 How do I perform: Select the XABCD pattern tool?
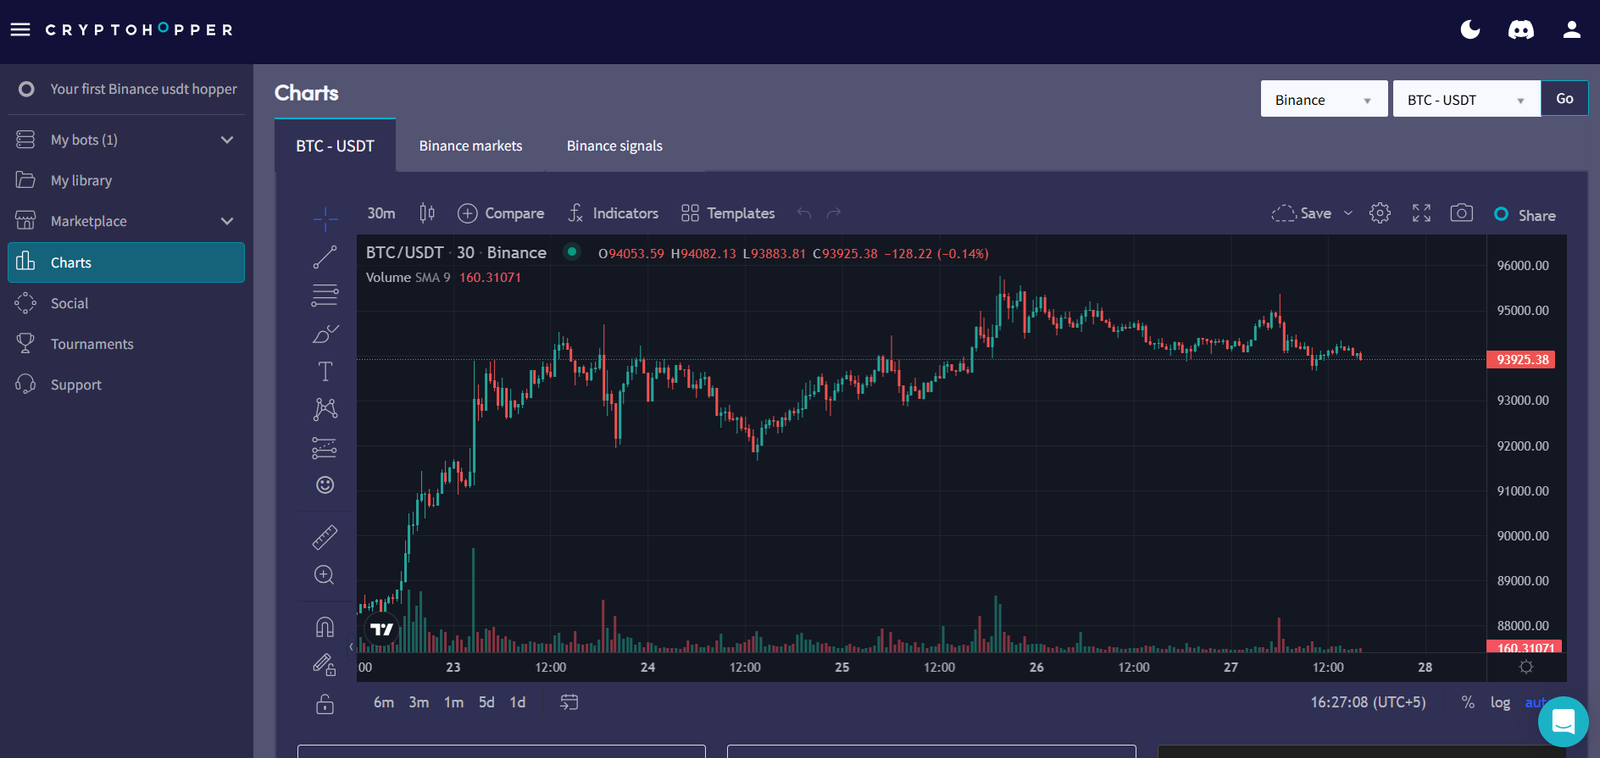click(325, 409)
